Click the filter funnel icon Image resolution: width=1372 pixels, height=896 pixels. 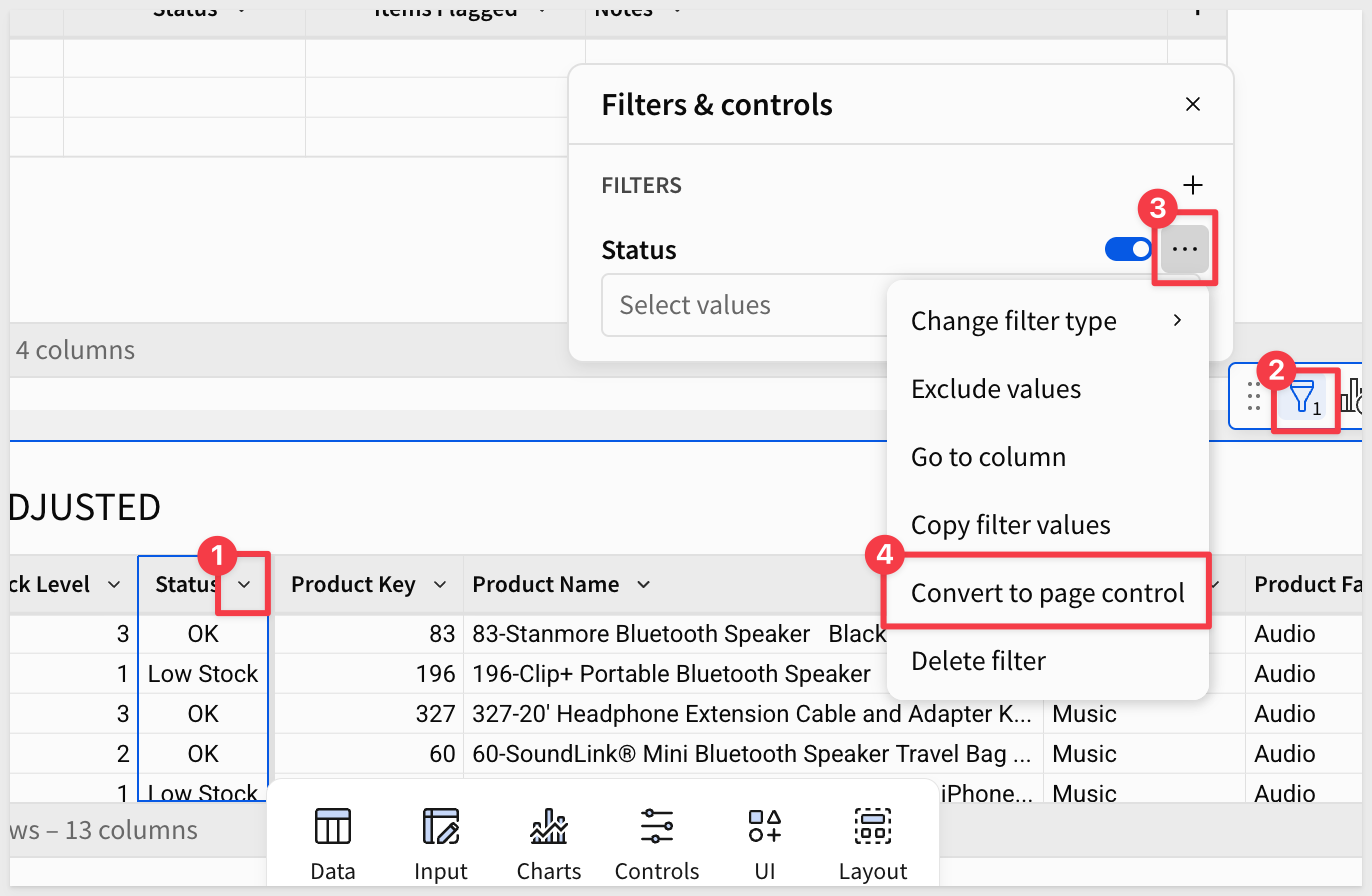tap(1301, 398)
